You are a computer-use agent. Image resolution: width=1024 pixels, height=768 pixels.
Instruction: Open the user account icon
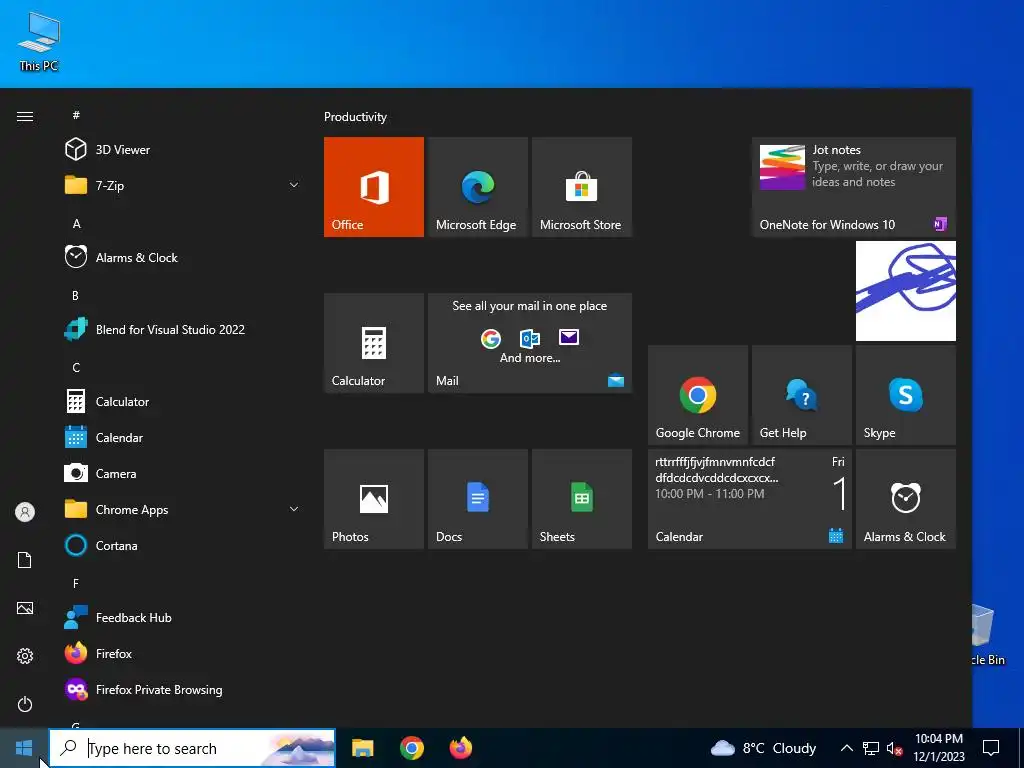pos(25,512)
